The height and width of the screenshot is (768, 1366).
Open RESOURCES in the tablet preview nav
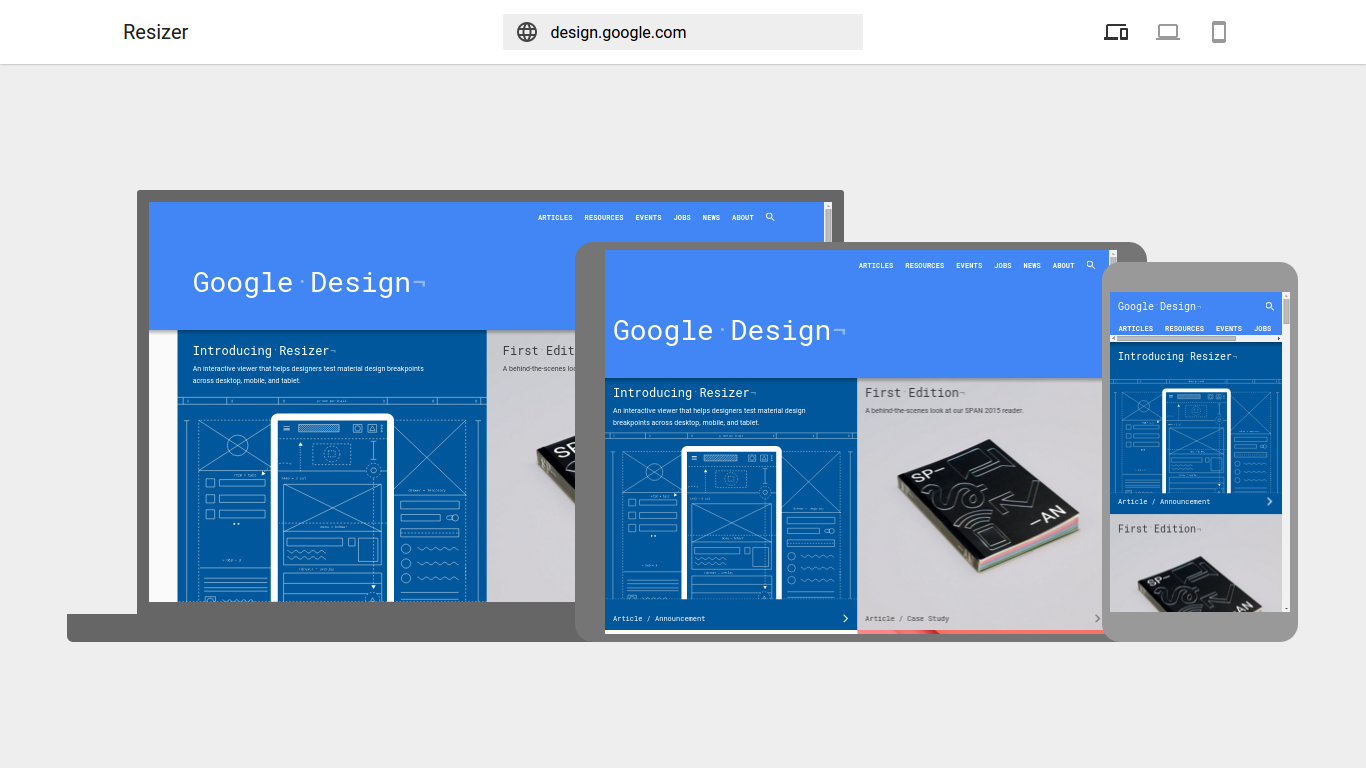coord(925,266)
